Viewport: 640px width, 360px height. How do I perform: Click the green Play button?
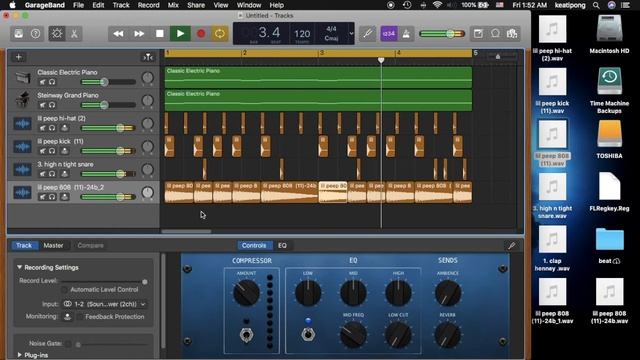[180, 33]
